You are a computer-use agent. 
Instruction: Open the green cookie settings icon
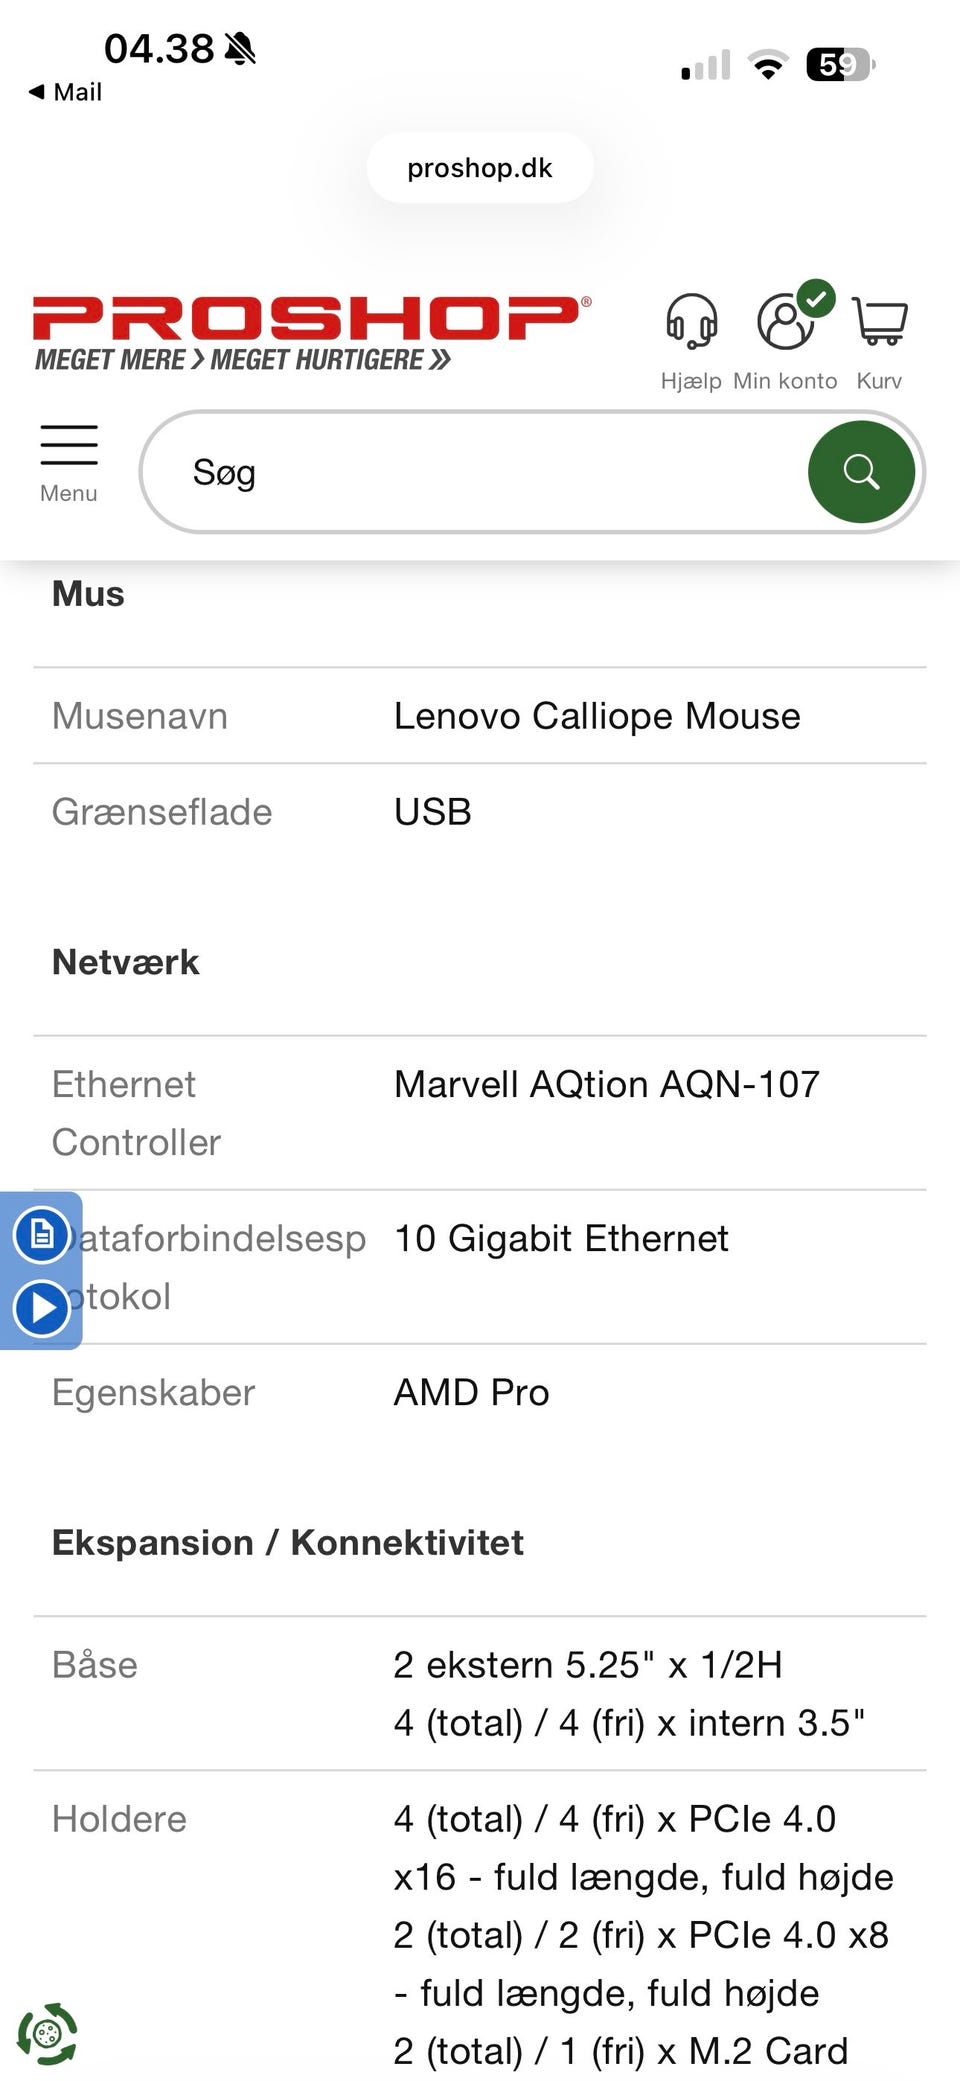46,2034
